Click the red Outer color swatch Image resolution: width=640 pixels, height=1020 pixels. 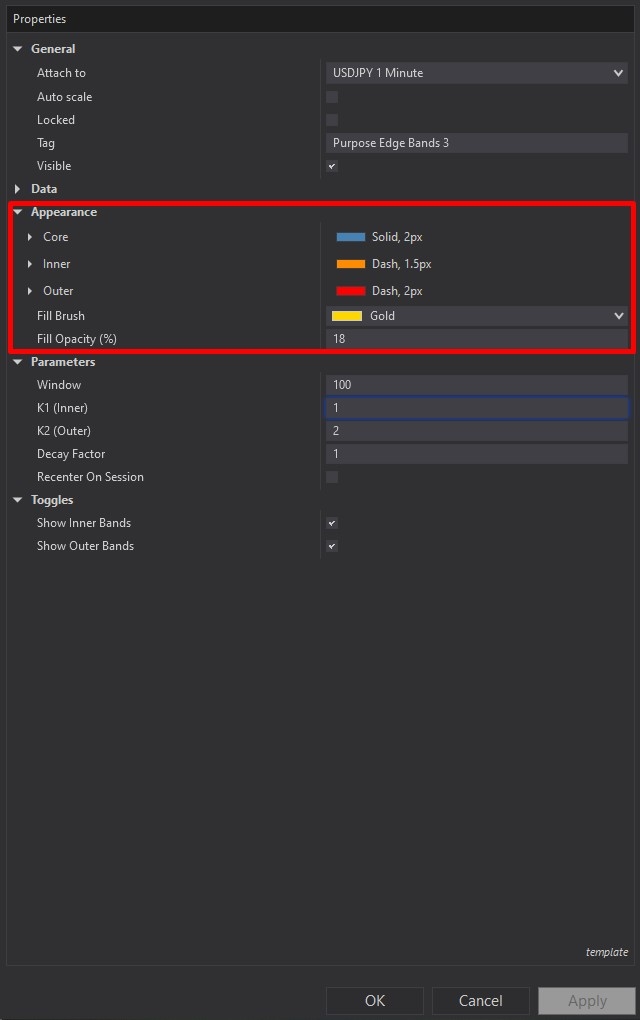(x=351, y=291)
